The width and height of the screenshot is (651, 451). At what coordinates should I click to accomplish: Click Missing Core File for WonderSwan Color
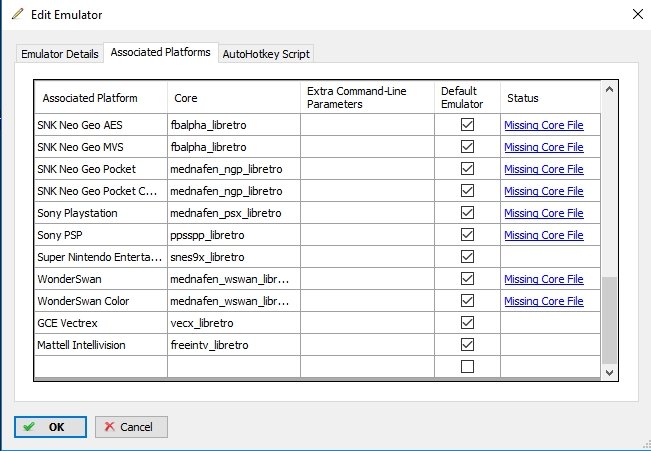coord(544,301)
